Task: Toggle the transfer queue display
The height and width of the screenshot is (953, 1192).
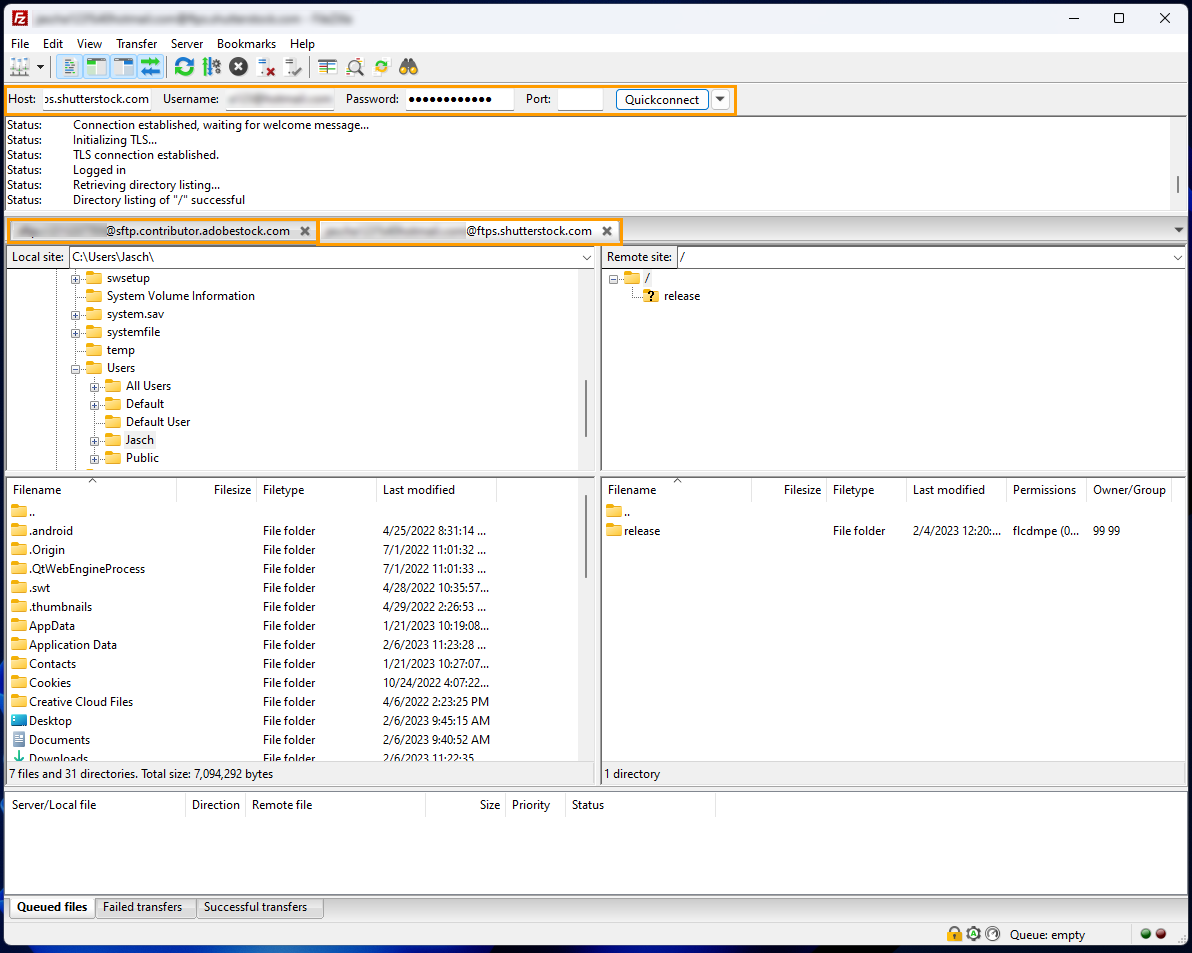Action: [151, 67]
